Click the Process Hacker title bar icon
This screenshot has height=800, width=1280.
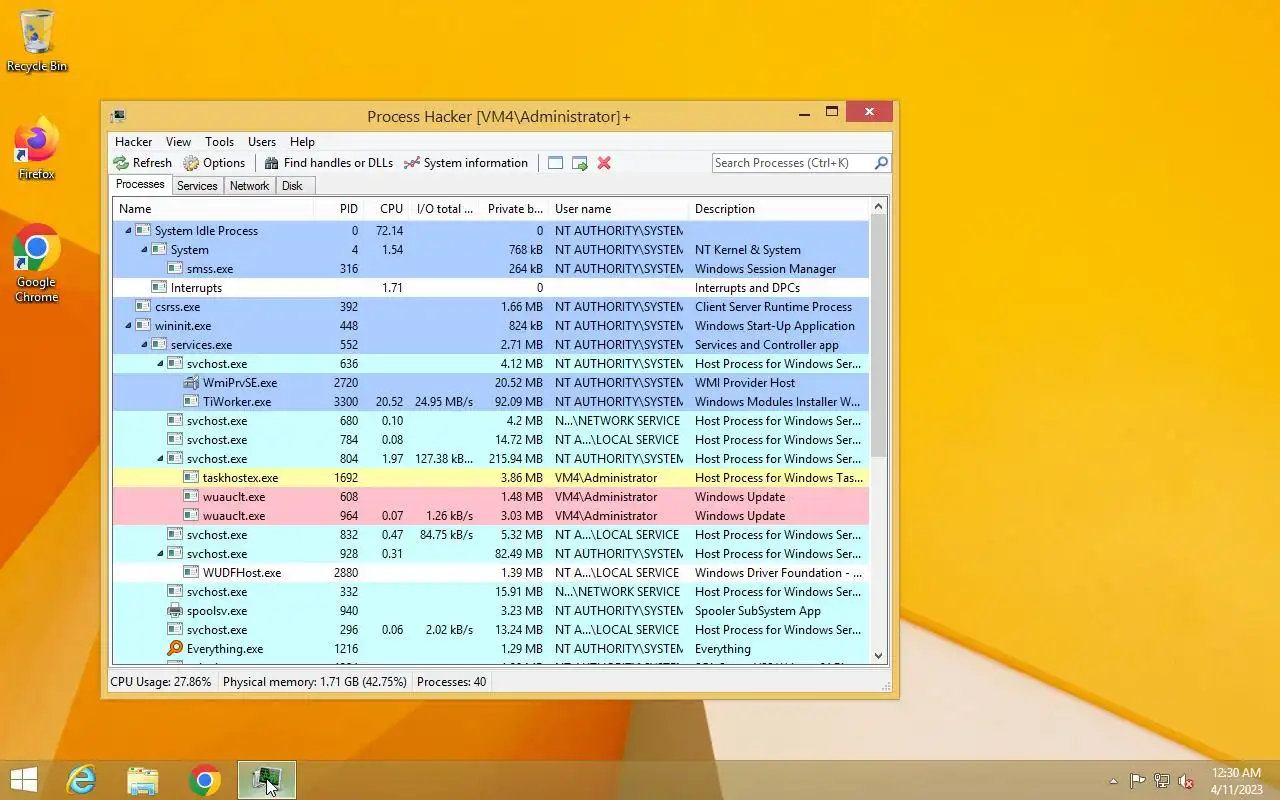point(119,116)
